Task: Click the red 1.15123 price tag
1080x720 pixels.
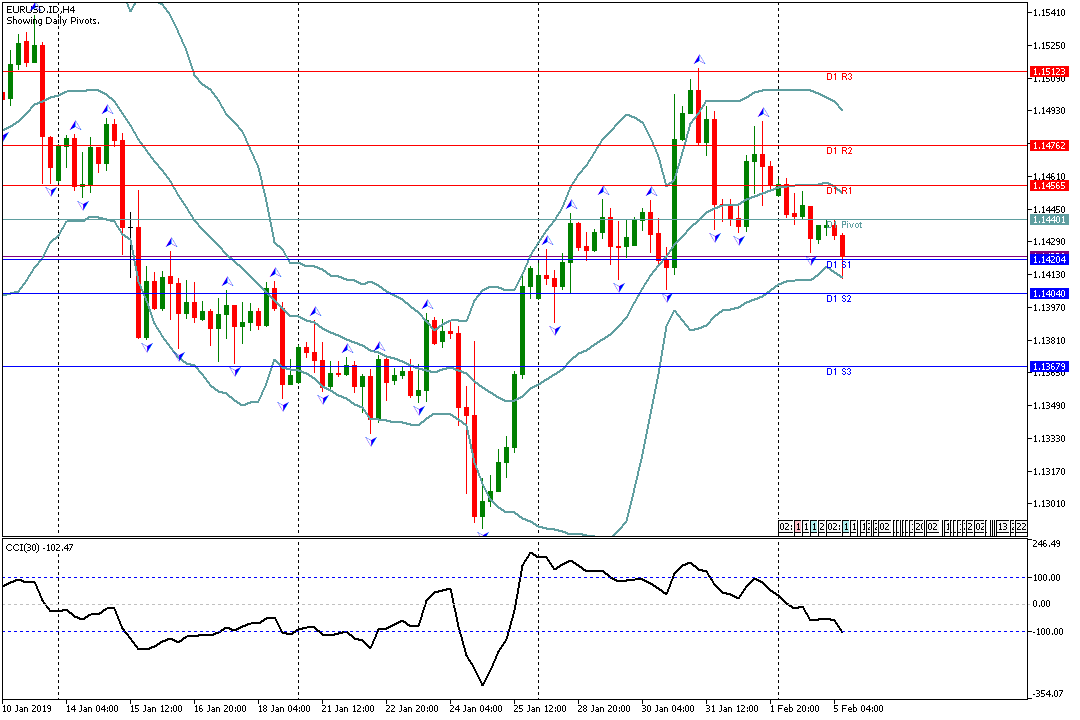Action: click(x=1049, y=72)
